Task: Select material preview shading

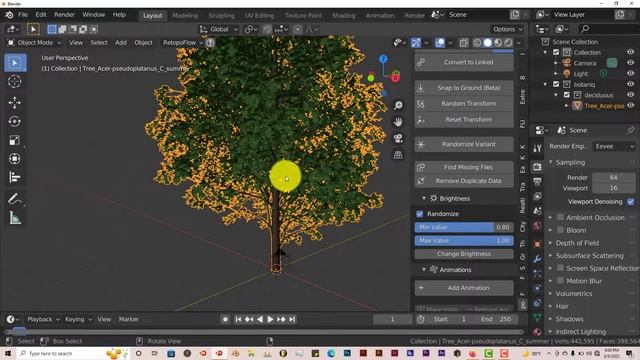Action: pyautogui.click(x=498, y=42)
